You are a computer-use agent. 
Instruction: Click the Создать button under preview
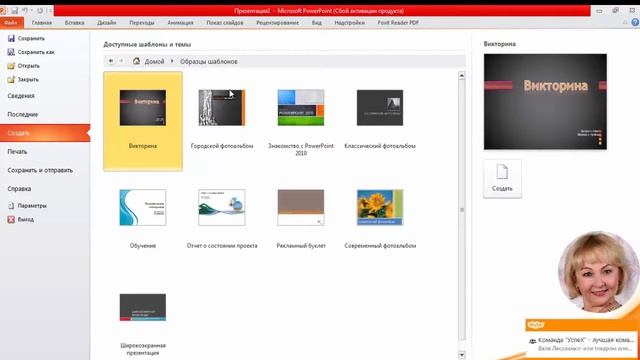(502, 179)
